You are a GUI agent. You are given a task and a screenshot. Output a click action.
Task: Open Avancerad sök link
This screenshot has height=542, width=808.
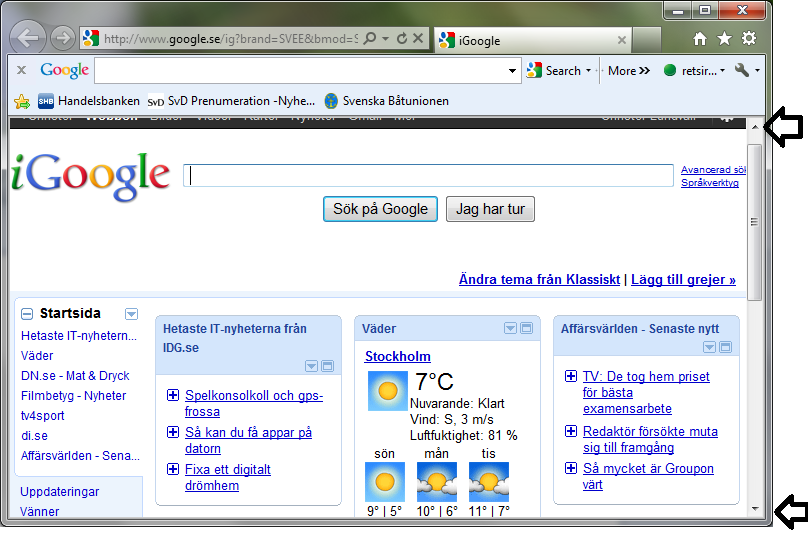click(x=713, y=170)
